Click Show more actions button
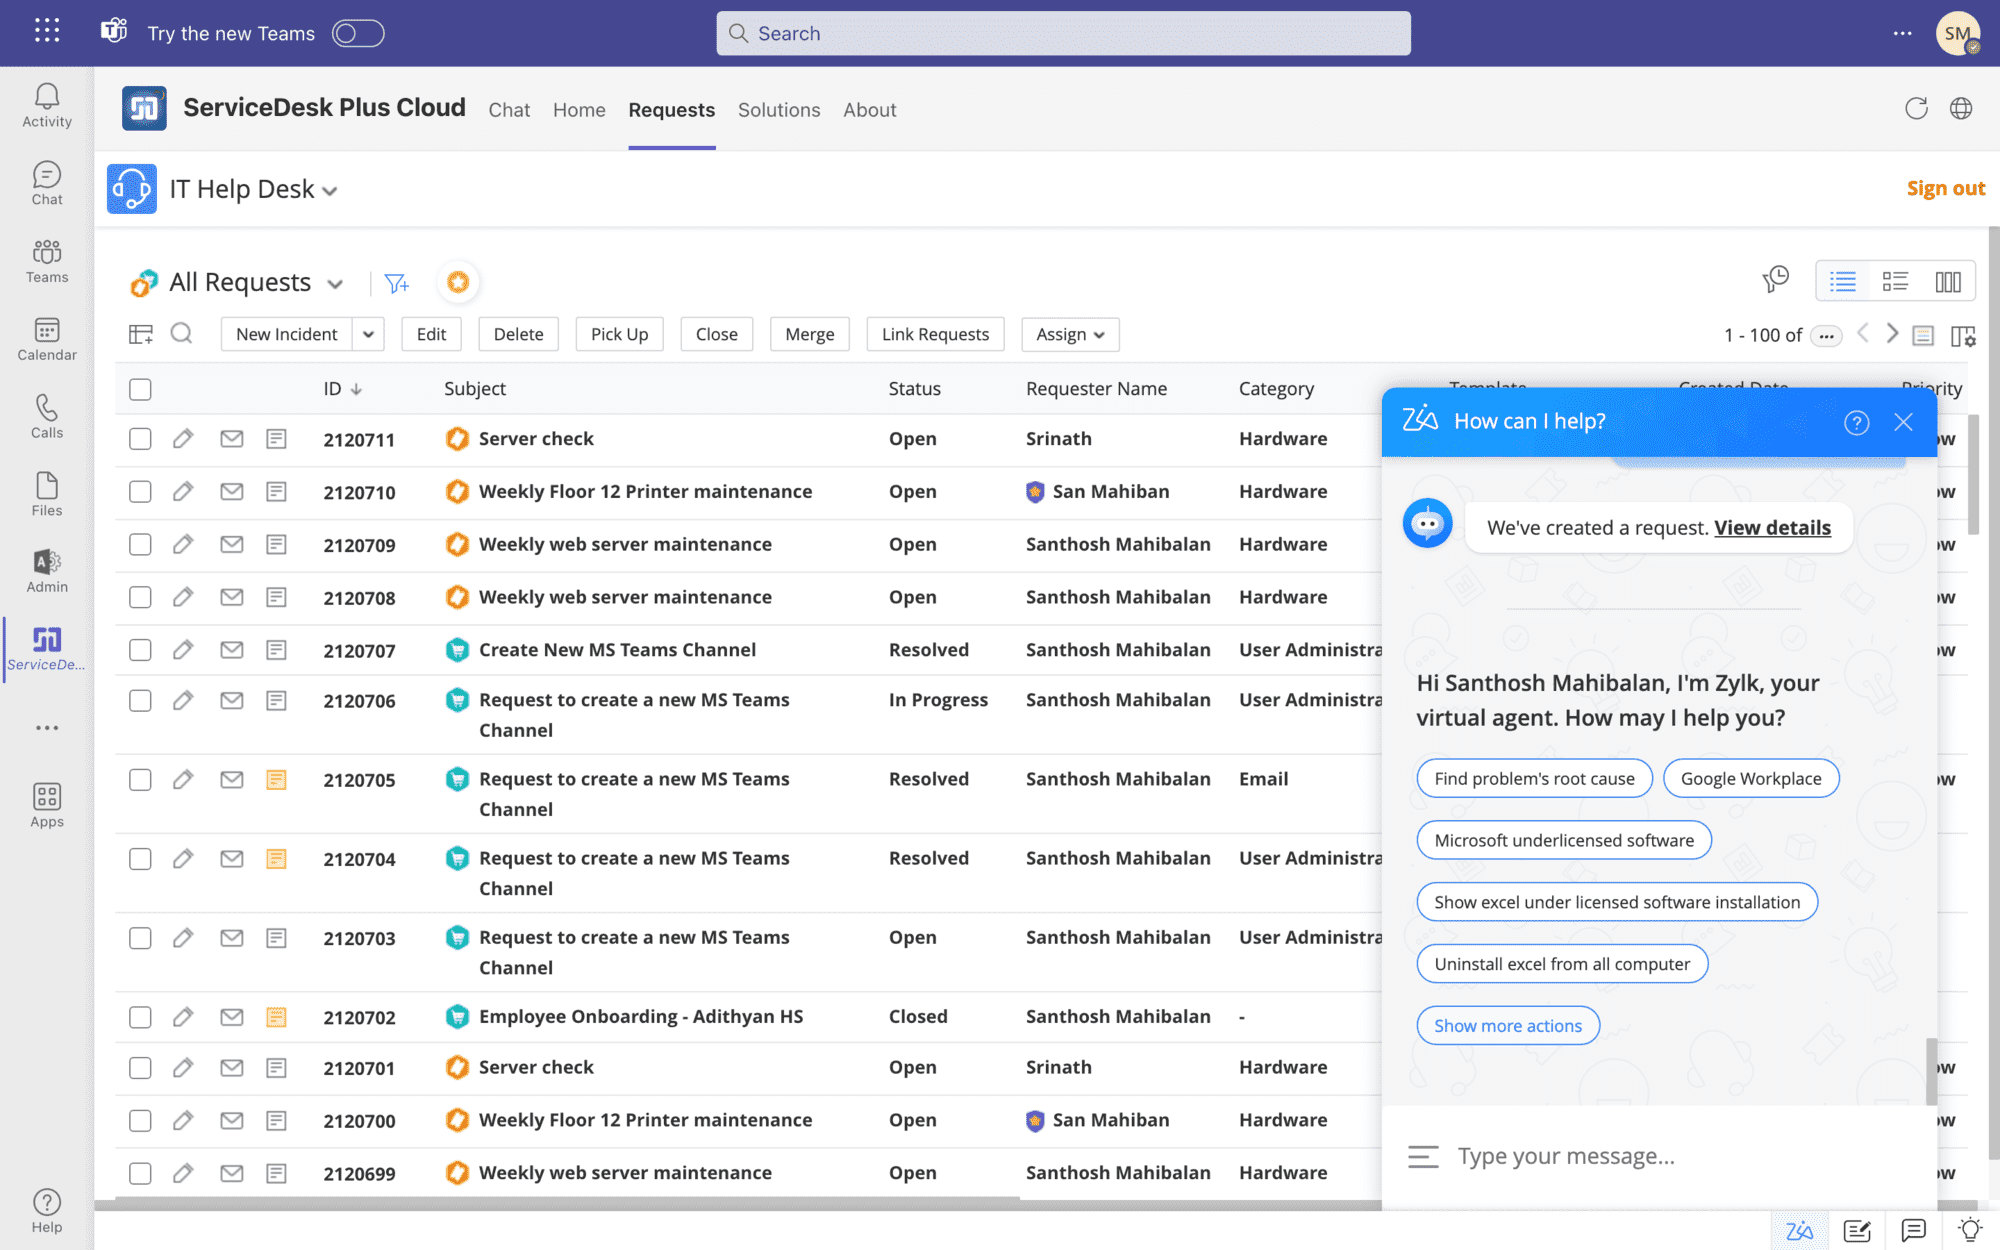2000x1250 pixels. (x=1507, y=1026)
